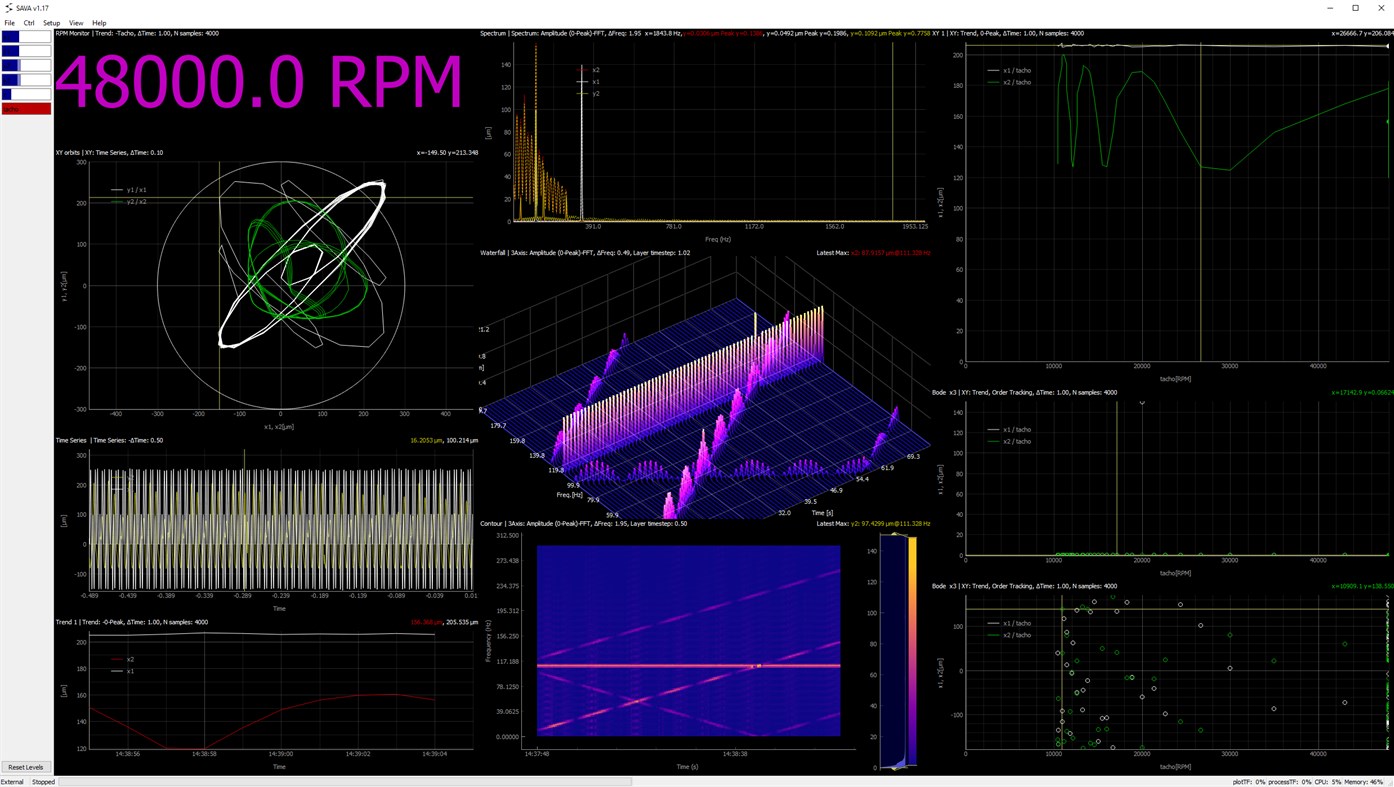The width and height of the screenshot is (1394, 787).
Task: Click the y1 / x1 legend entry in XY orbits
Action: tap(129, 190)
